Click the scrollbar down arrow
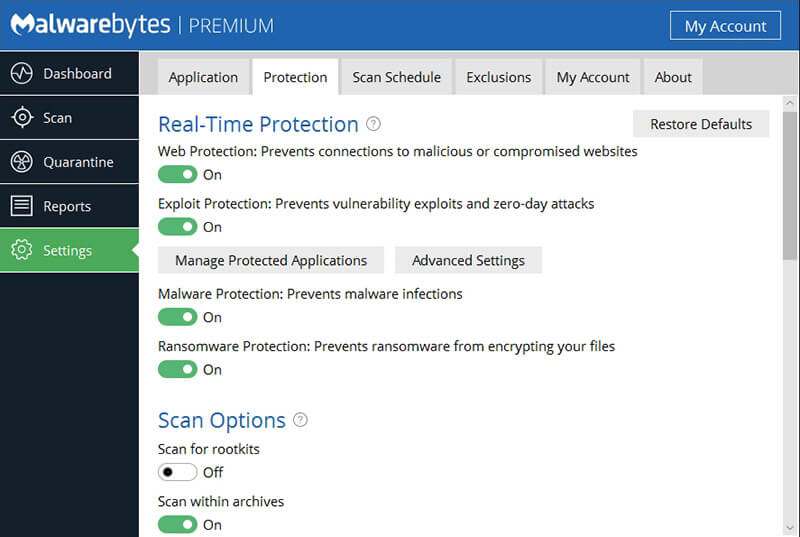The height and width of the screenshot is (537, 800). coord(789,525)
